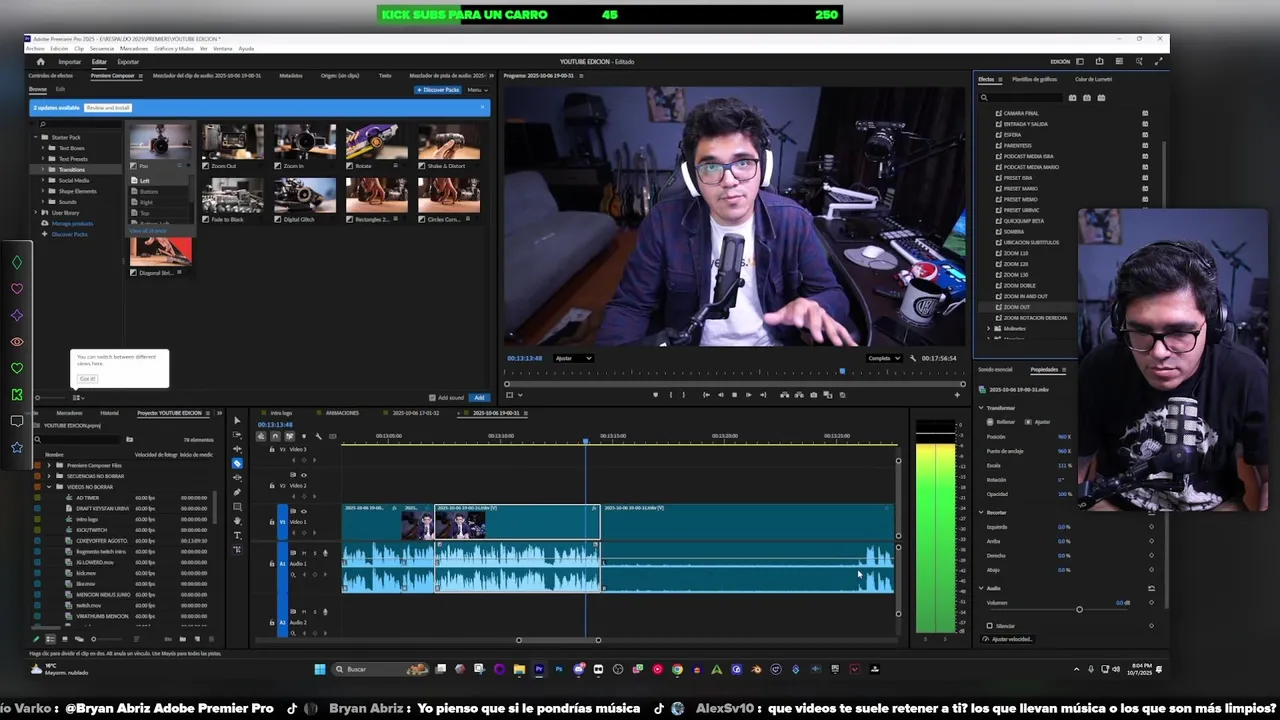Click the Step Back frame button
The image size is (1280, 720).
tap(720, 395)
